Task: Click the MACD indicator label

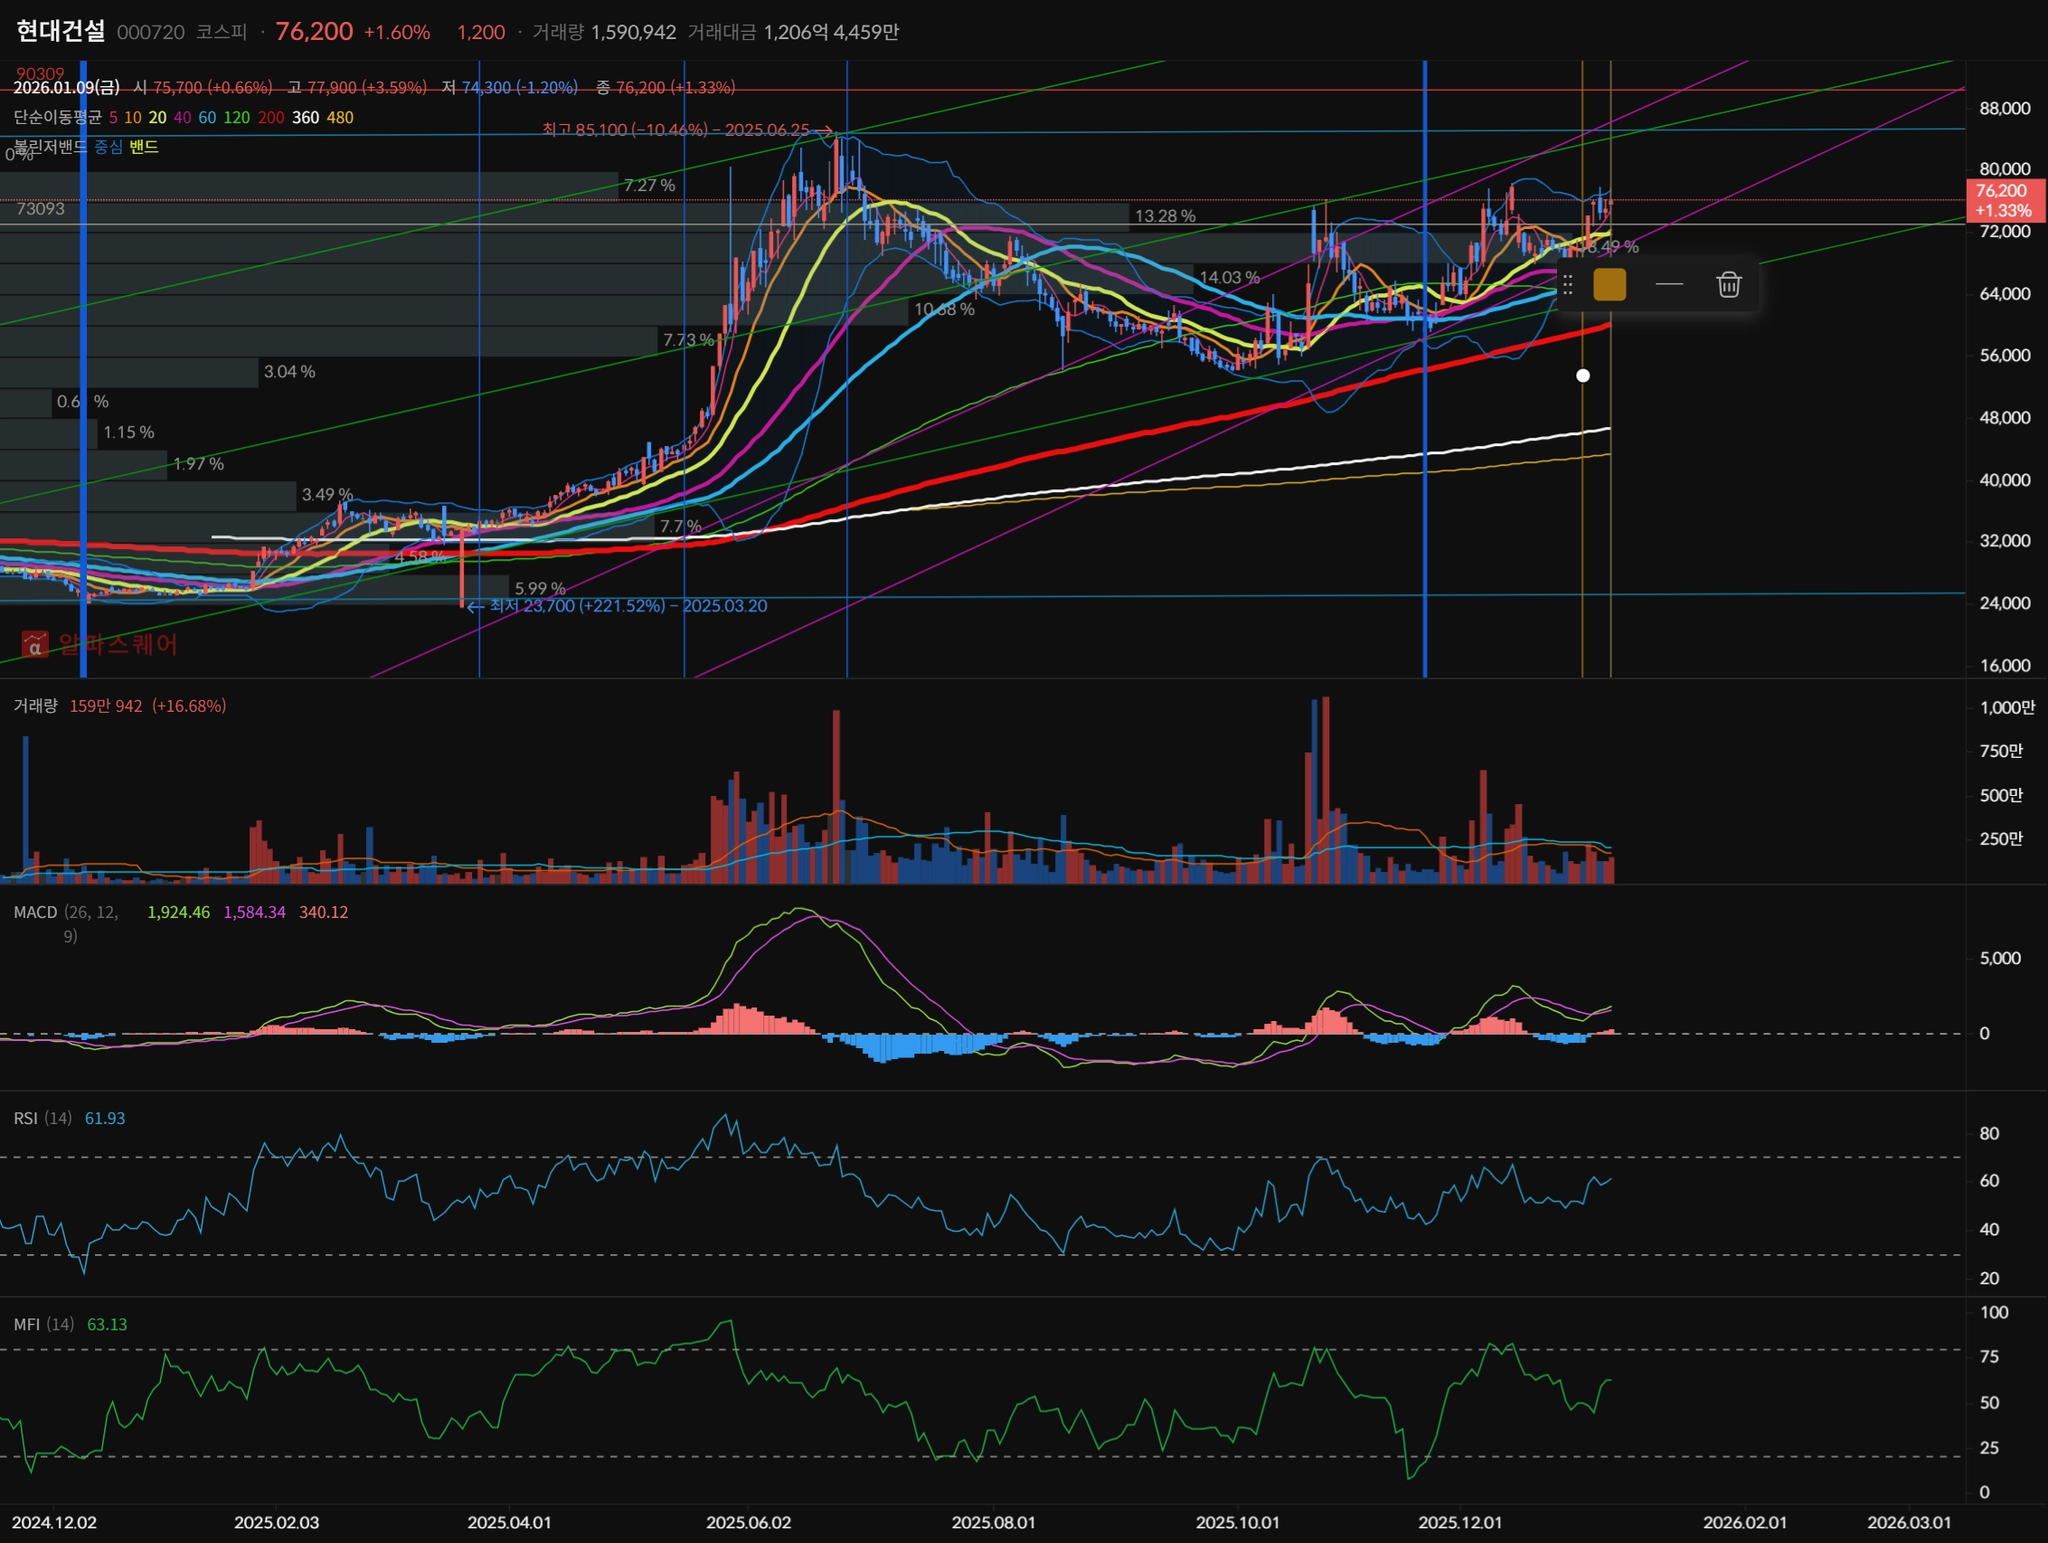Action: (36, 912)
